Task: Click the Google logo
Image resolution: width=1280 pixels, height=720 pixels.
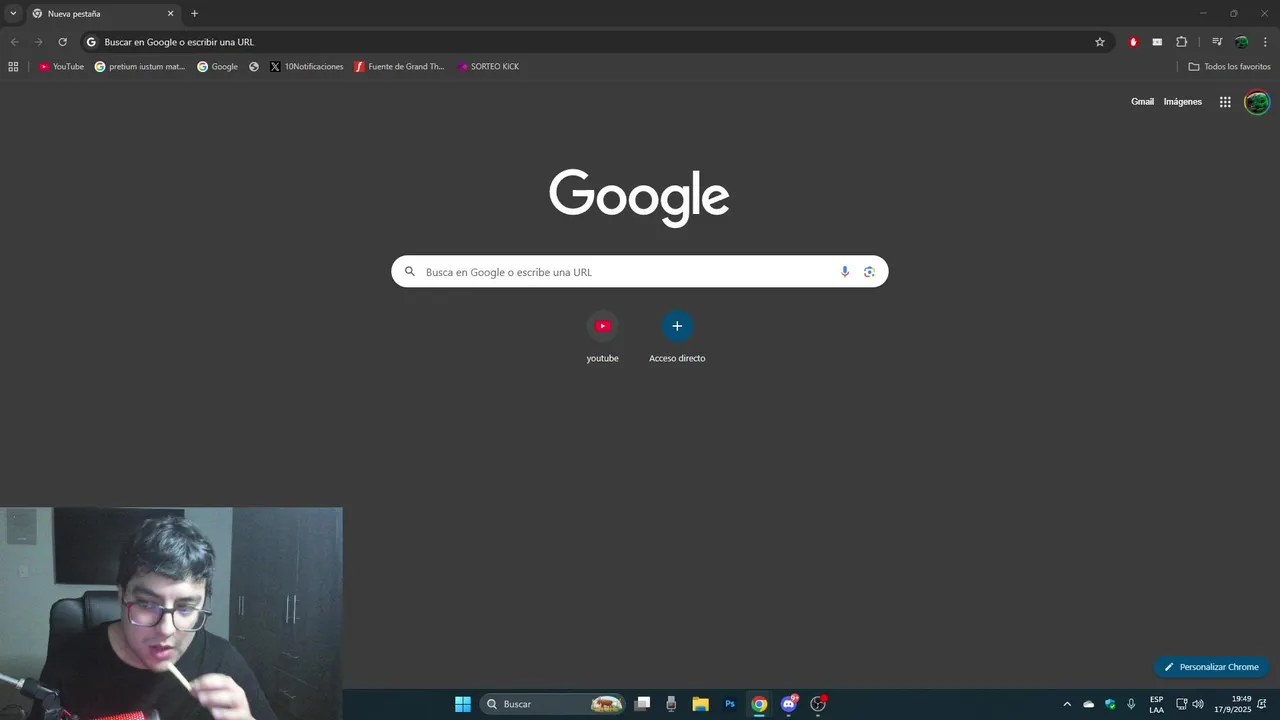Action: [x=639, y=197]
